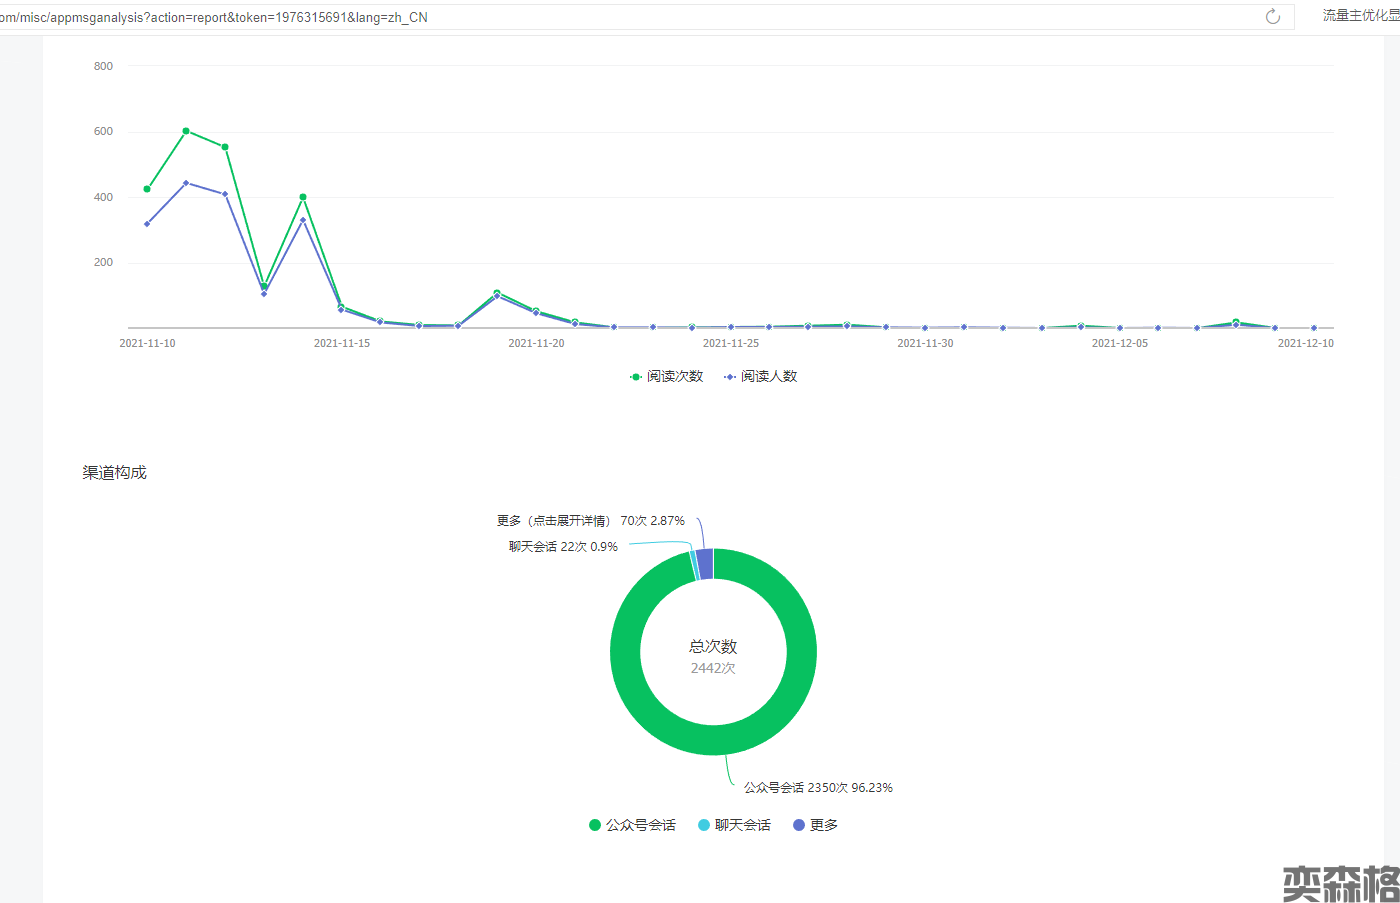
Task: Expand the 更多（点击展开详情）70次 label
Action: click(x=590, y=521)
